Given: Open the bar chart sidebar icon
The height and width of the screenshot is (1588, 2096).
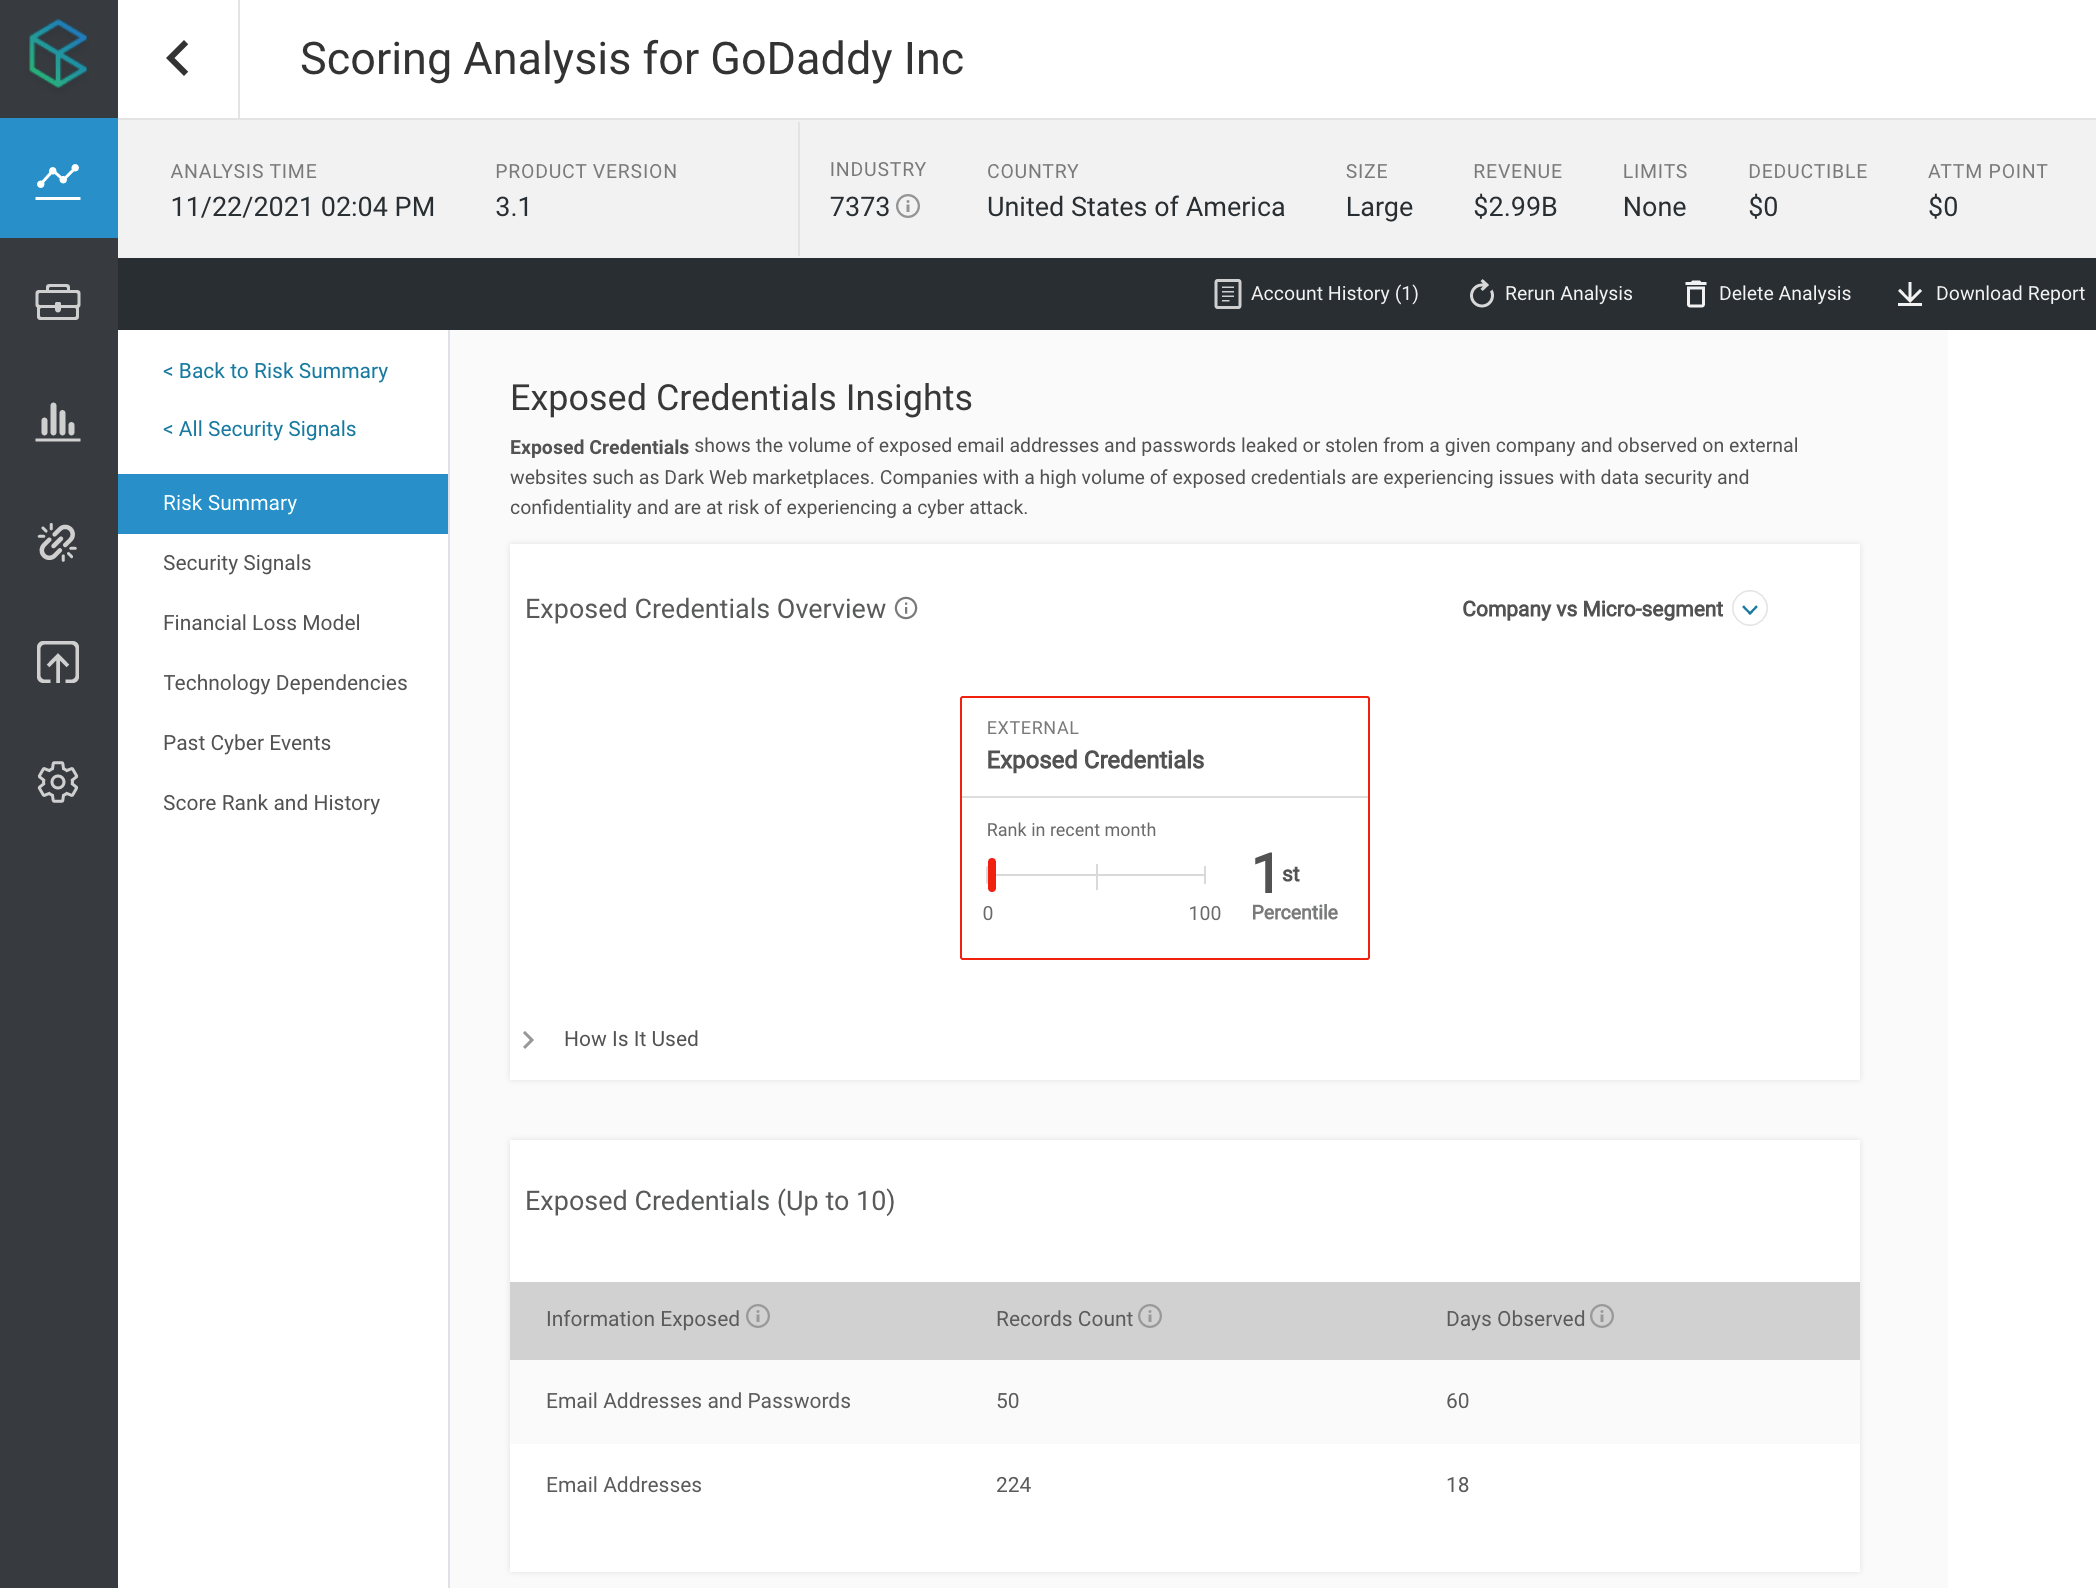Looking at the screenshot, I should [58, 421].
